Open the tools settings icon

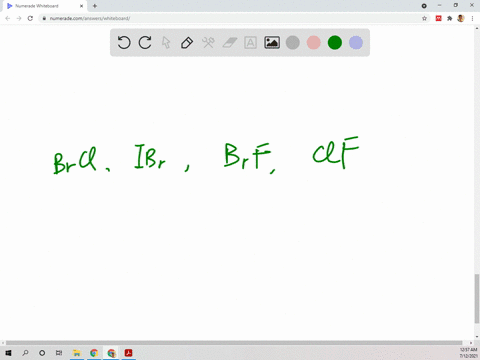208,43
